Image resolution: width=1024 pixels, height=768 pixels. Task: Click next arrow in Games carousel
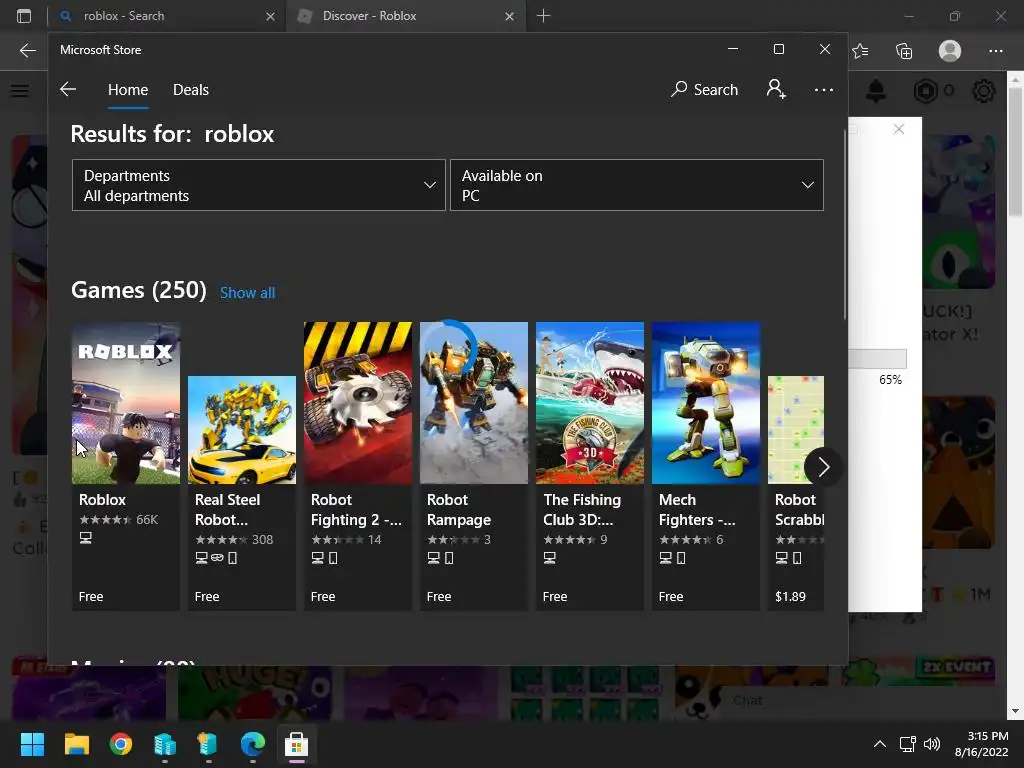click(x=823, y=467)
